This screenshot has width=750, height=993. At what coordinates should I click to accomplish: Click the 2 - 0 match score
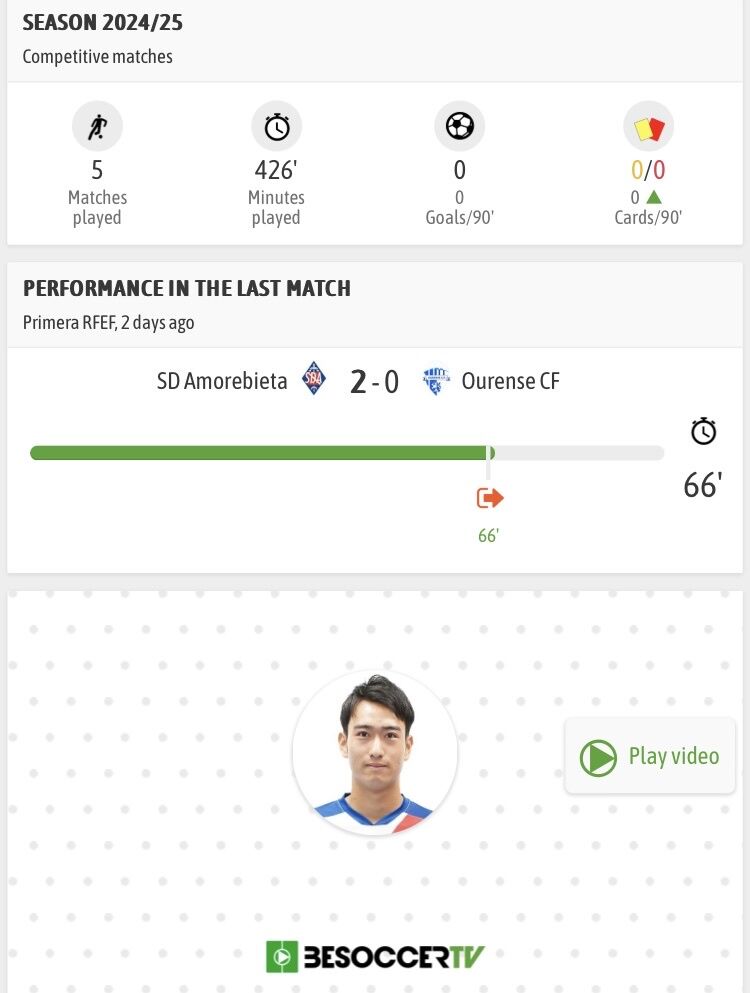374,382
